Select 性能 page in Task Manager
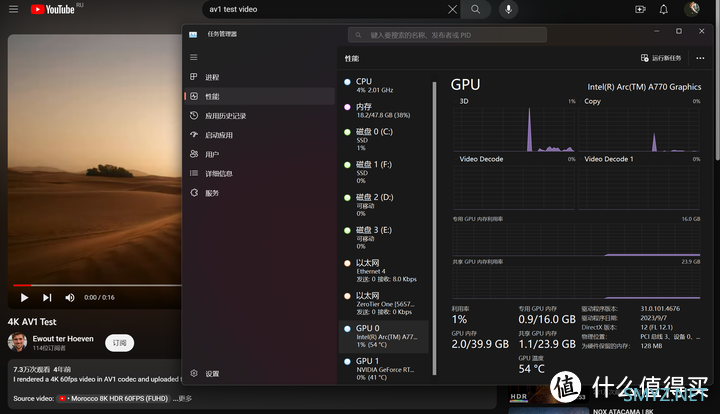 click(x=259, y=96)
